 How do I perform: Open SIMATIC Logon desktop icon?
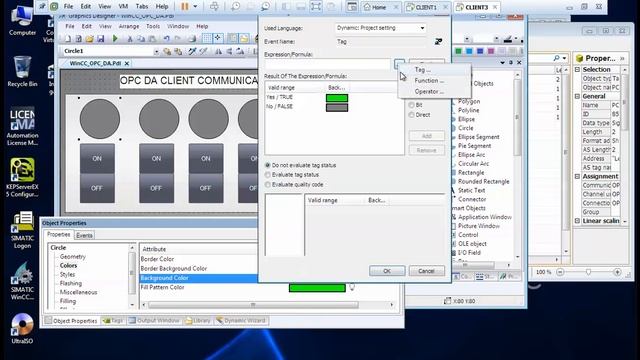pos(22,230)
